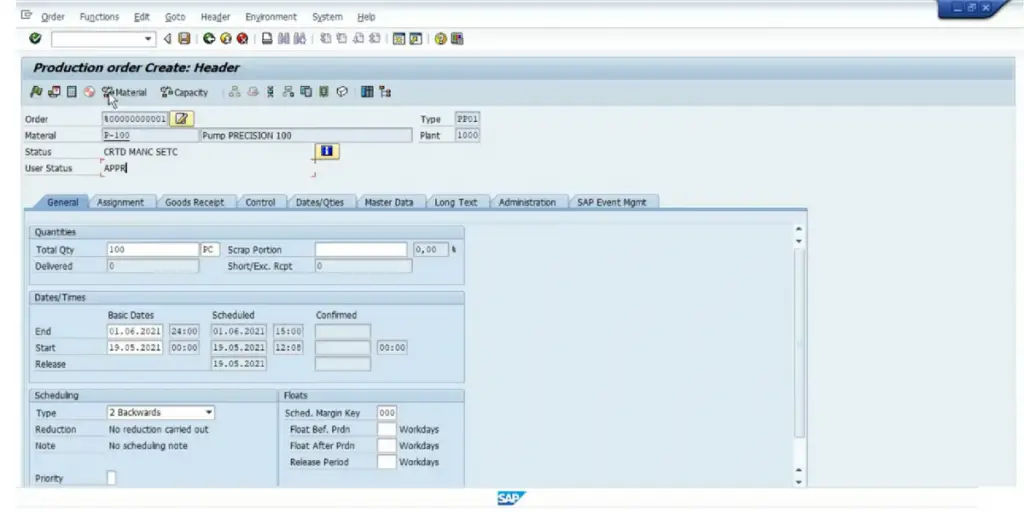Click the red Cancel icon in toolbar

pyautogui.click(x=242, y=39)
